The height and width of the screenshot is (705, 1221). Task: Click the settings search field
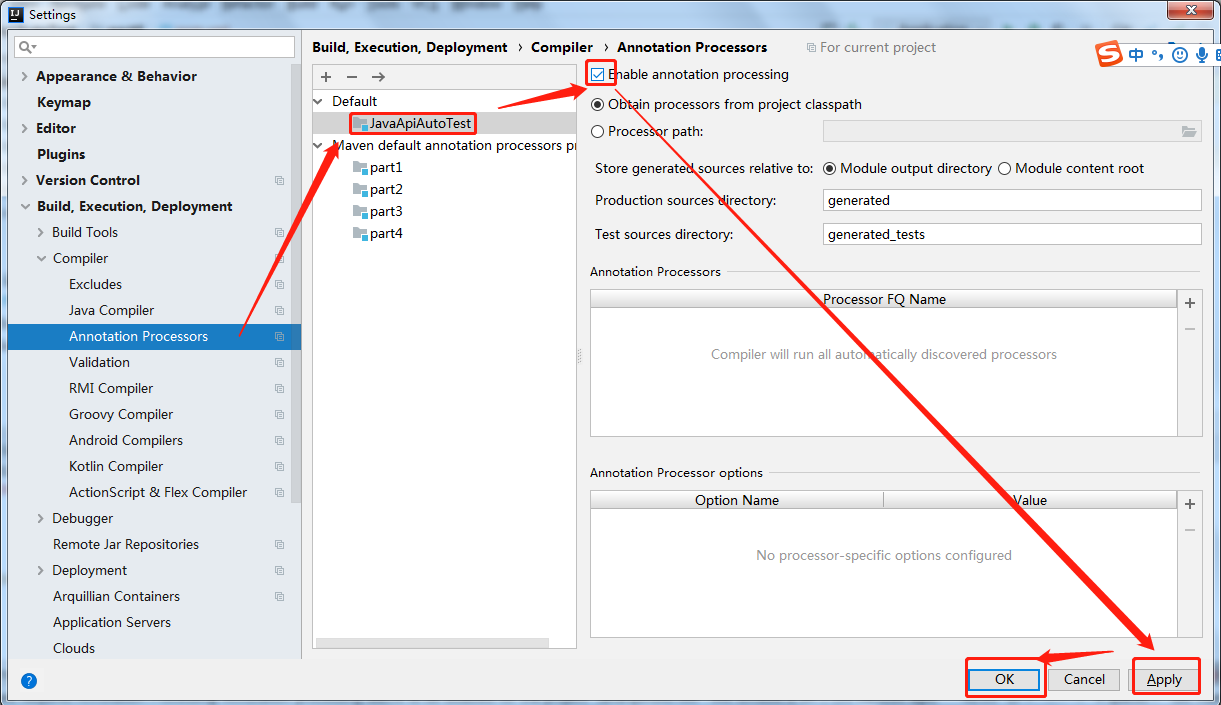point(154,47)
